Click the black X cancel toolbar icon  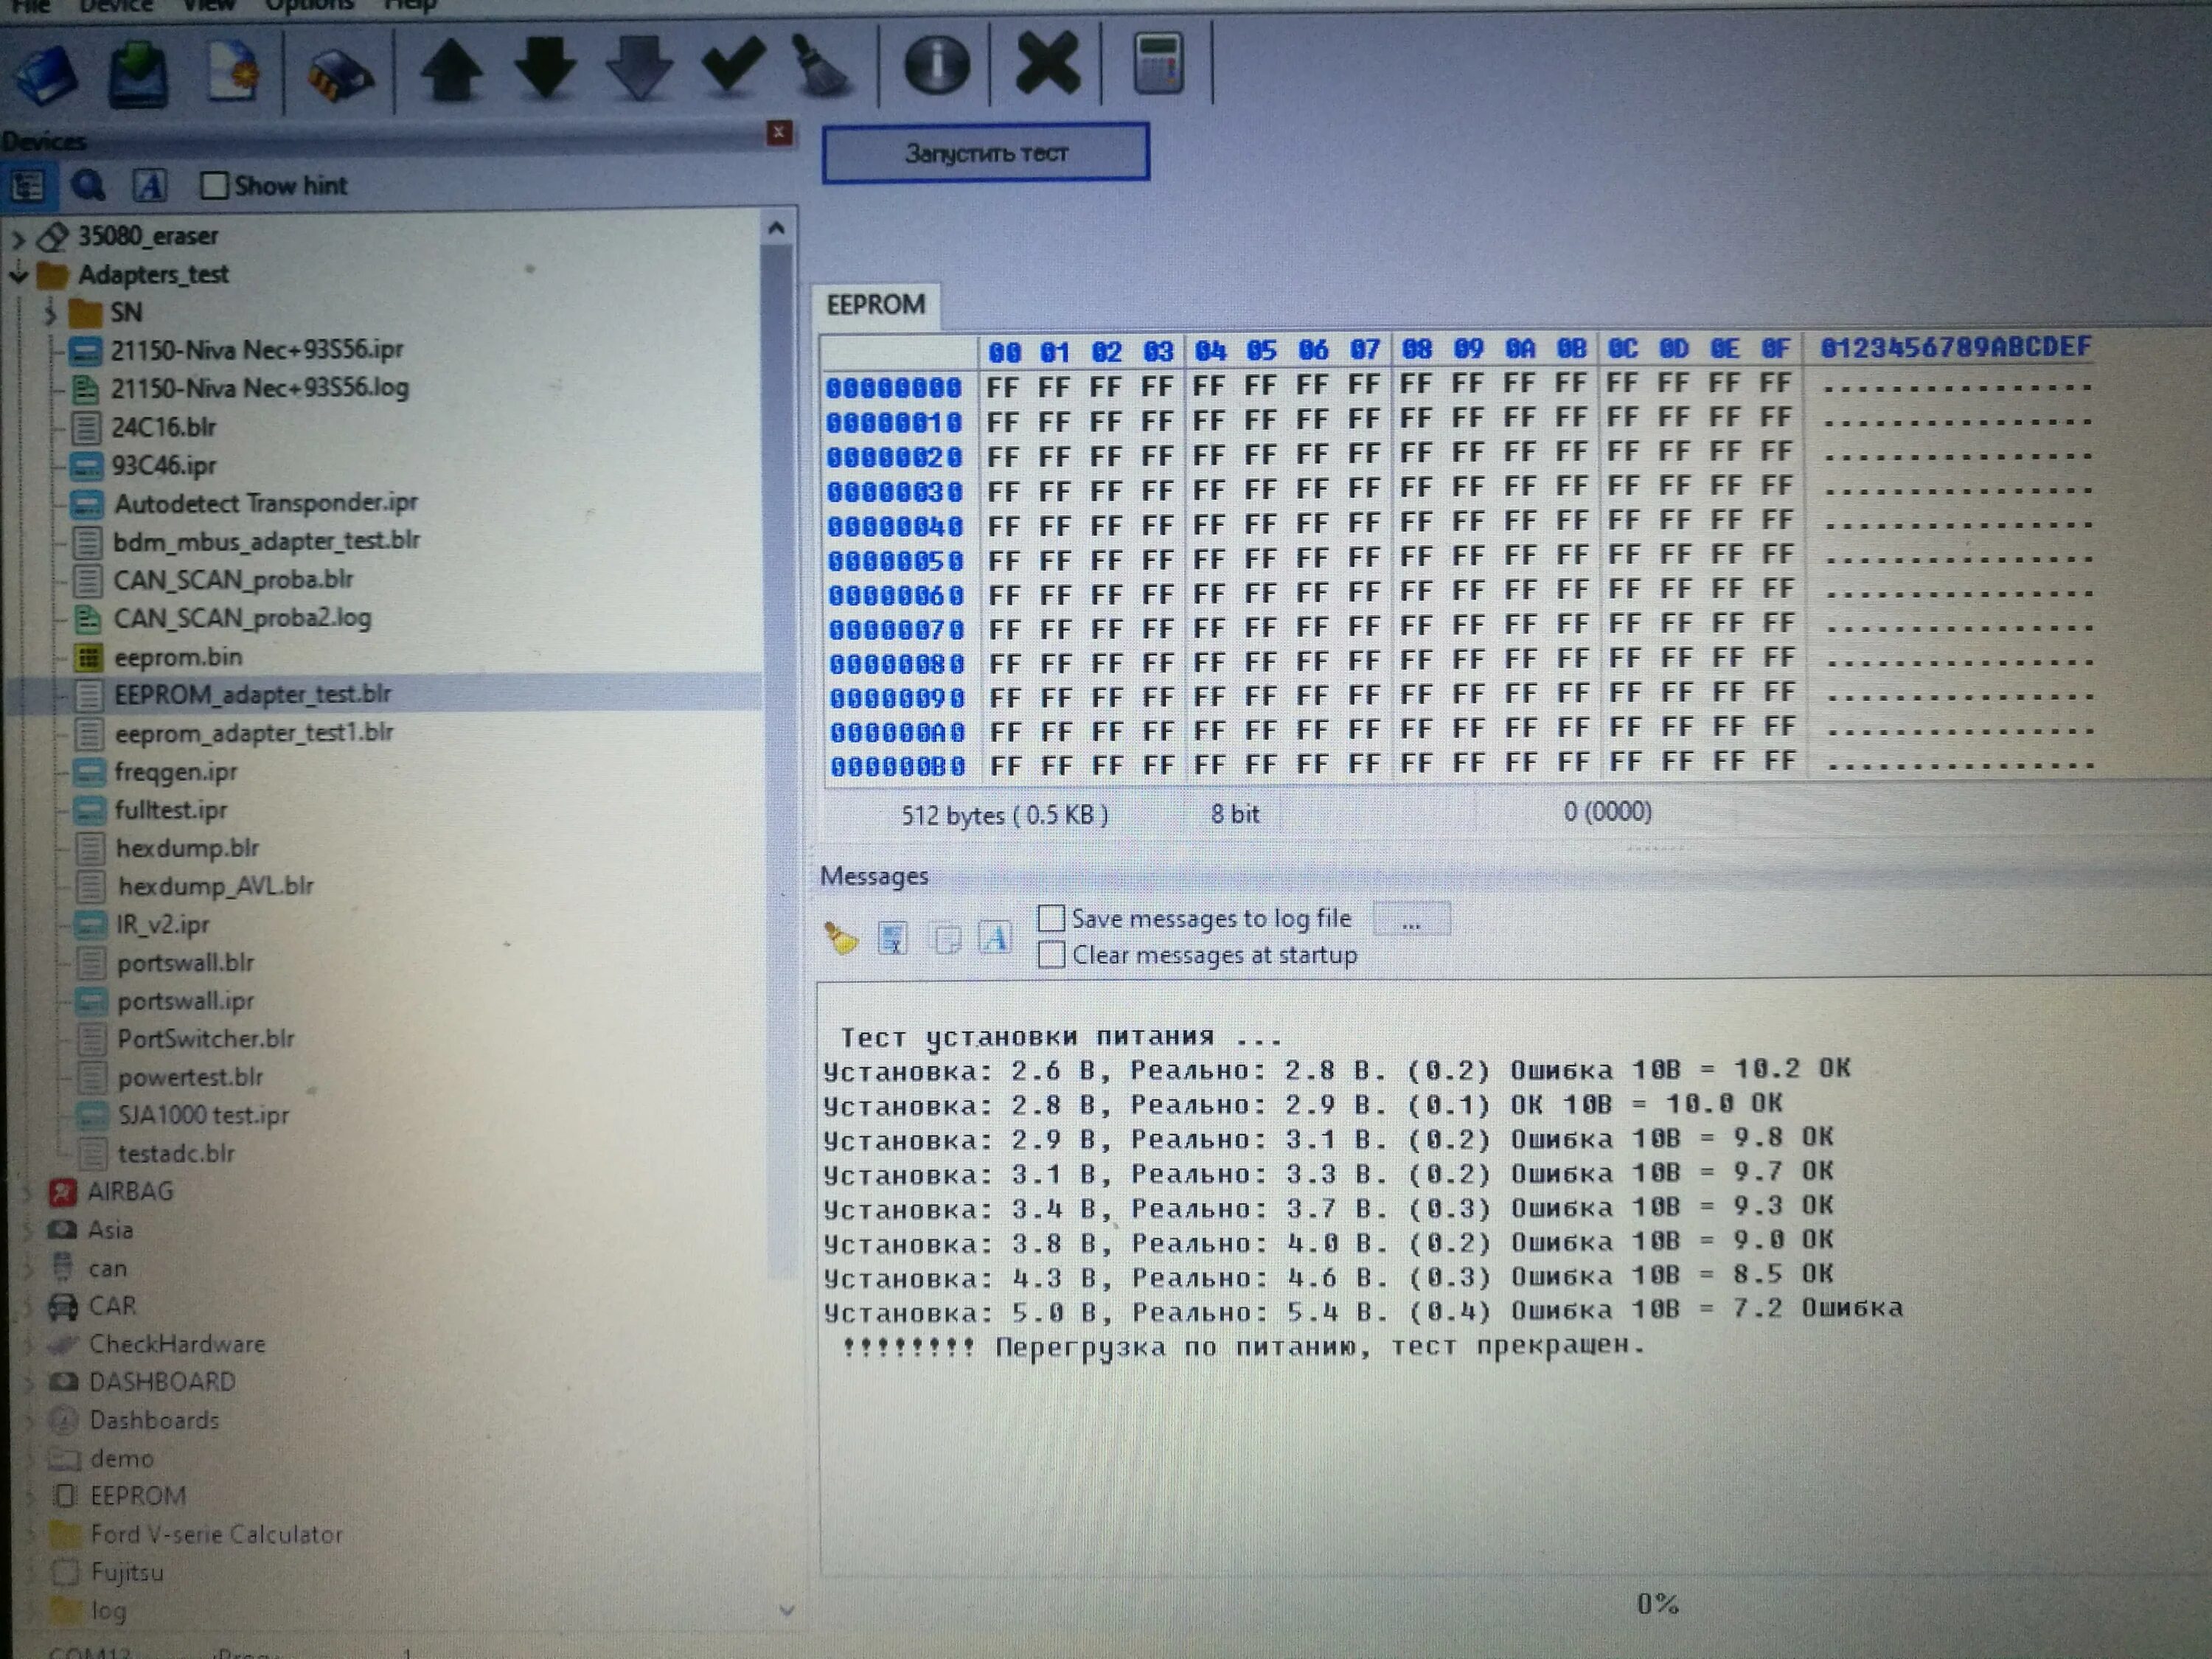pos(1046,64)
